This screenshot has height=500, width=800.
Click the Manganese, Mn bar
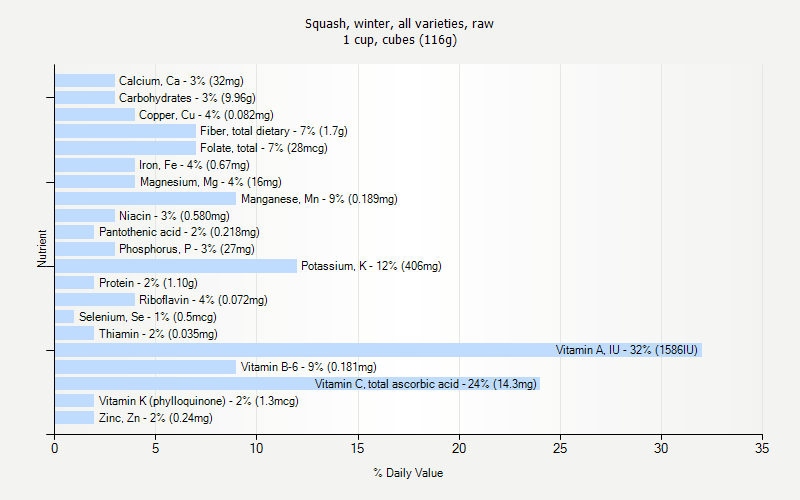tap(145, 199)
